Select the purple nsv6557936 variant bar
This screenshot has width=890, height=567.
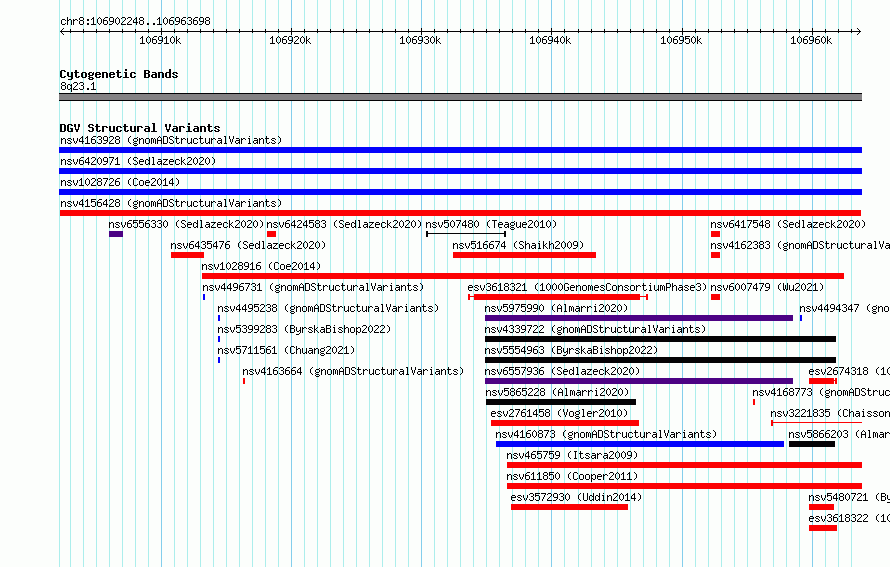pos(639,381)
